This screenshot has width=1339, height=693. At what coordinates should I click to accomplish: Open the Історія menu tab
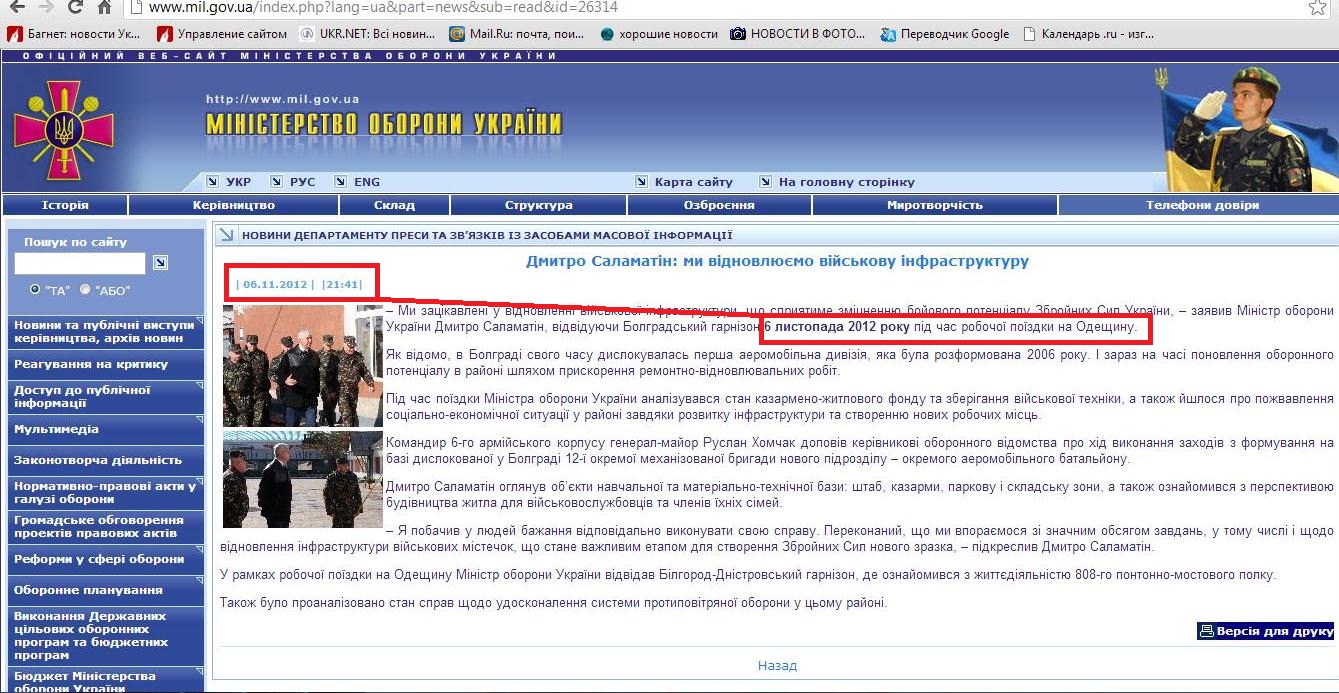pos(65,205)
